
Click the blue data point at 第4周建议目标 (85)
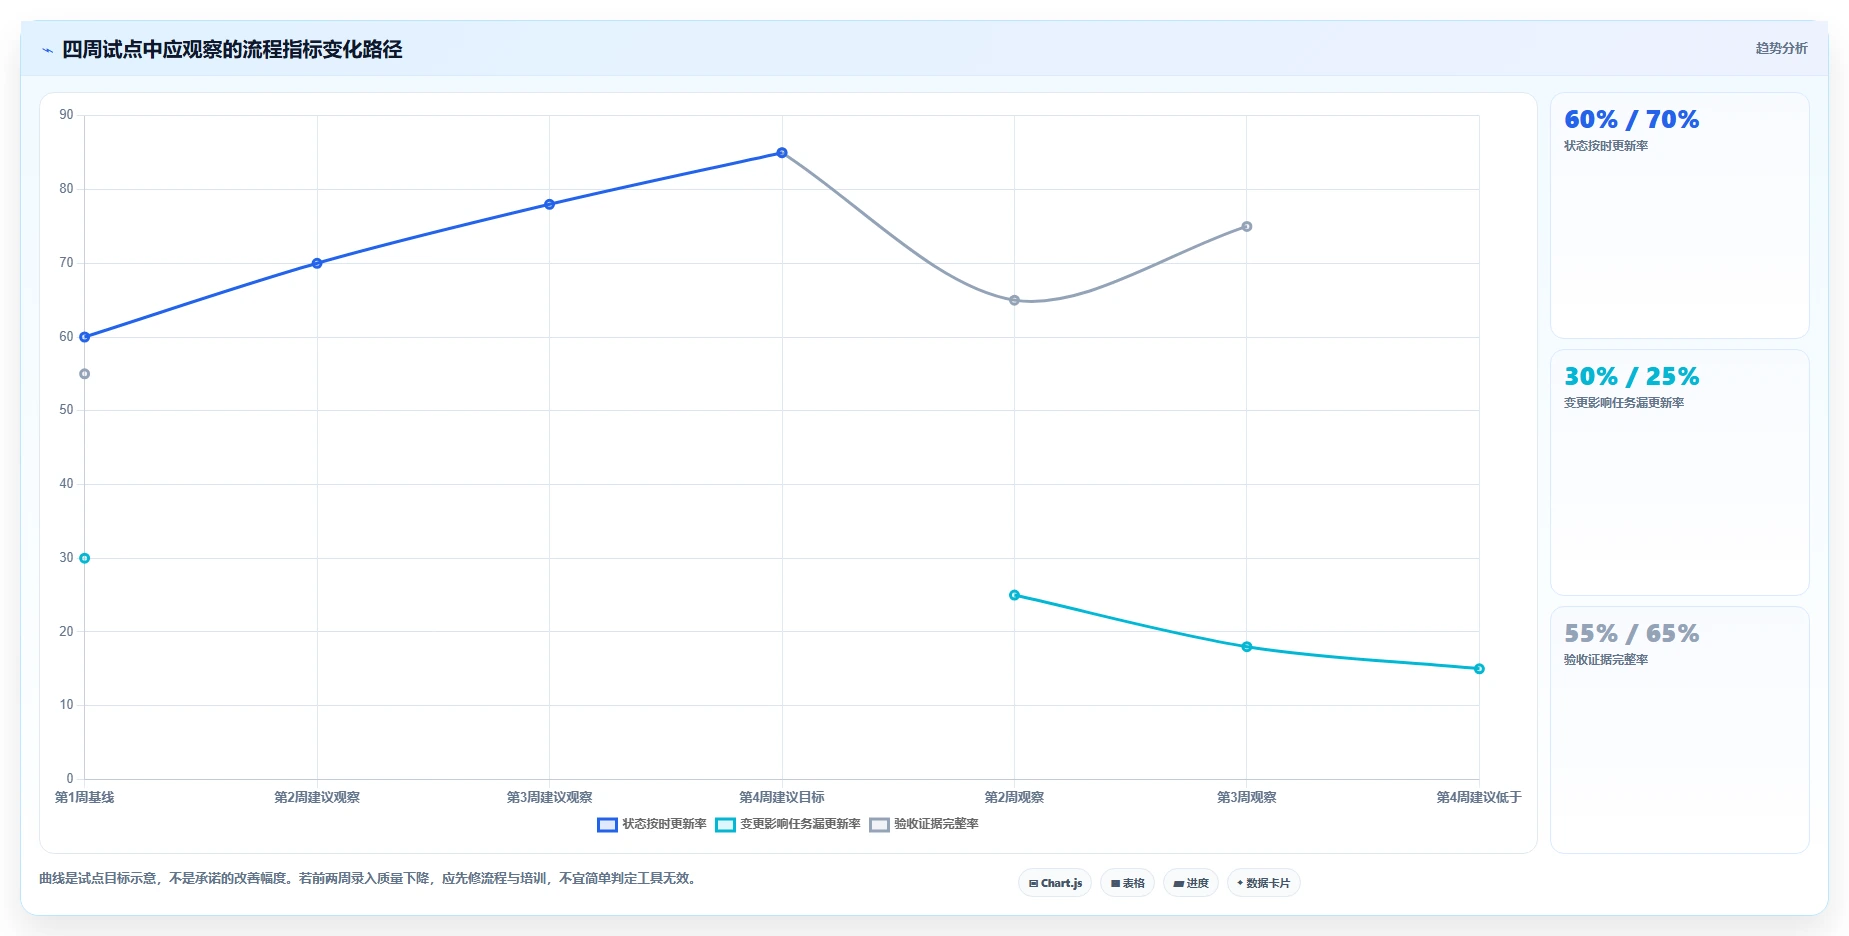[782, 153]
